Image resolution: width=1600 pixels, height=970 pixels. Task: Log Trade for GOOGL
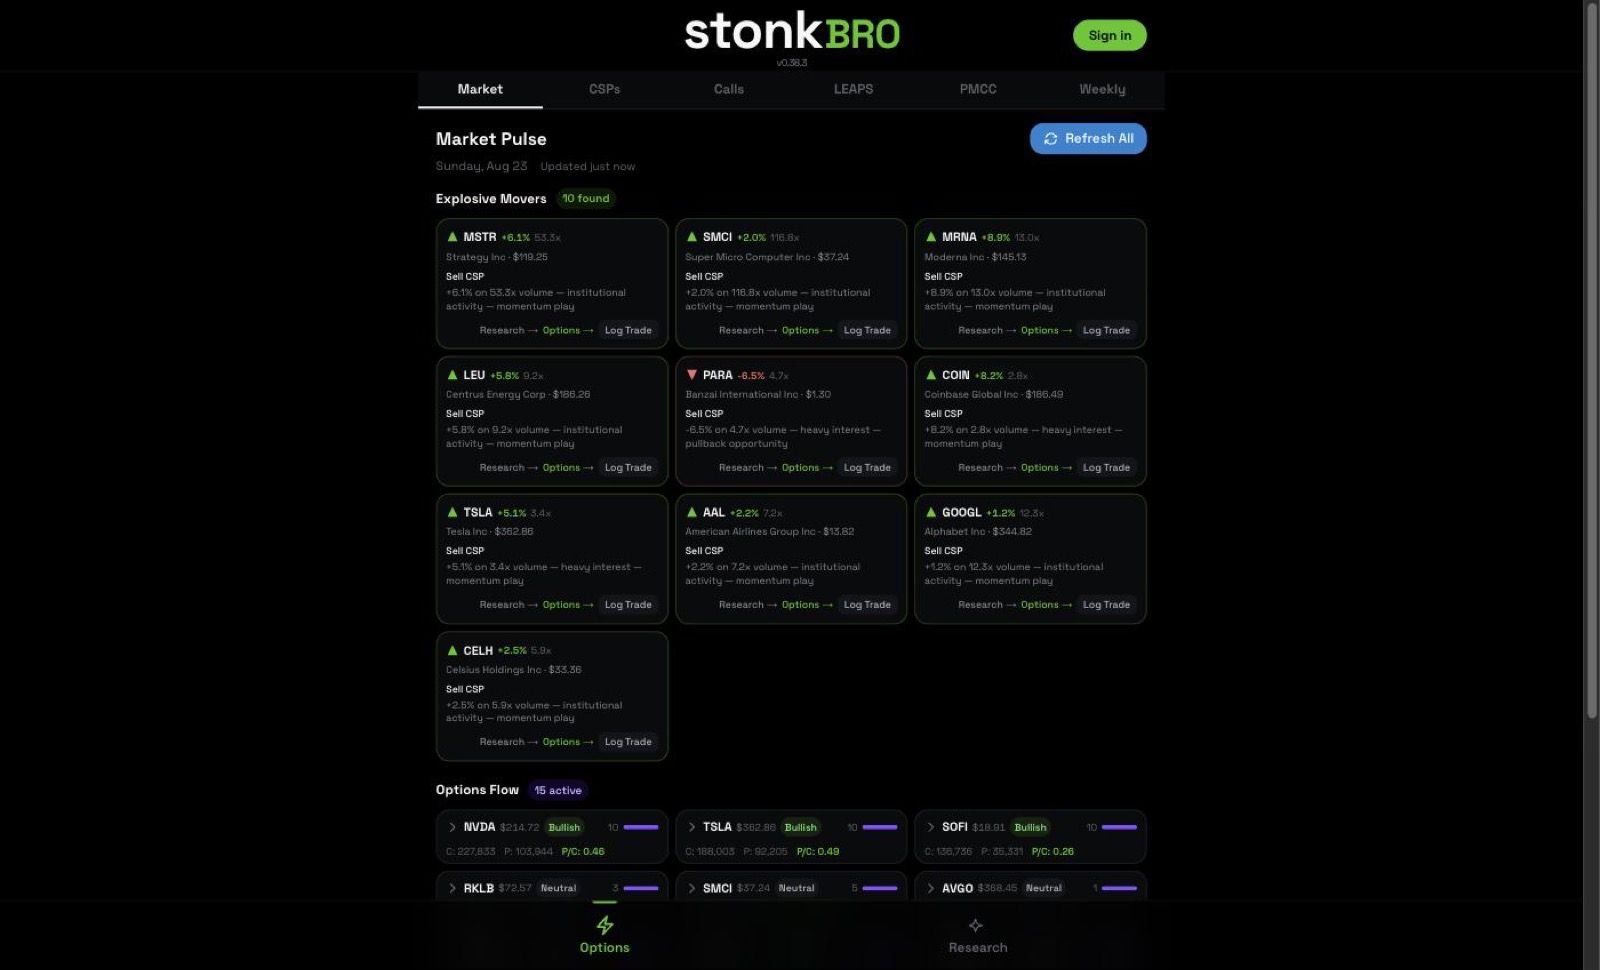coord(1106,605)
